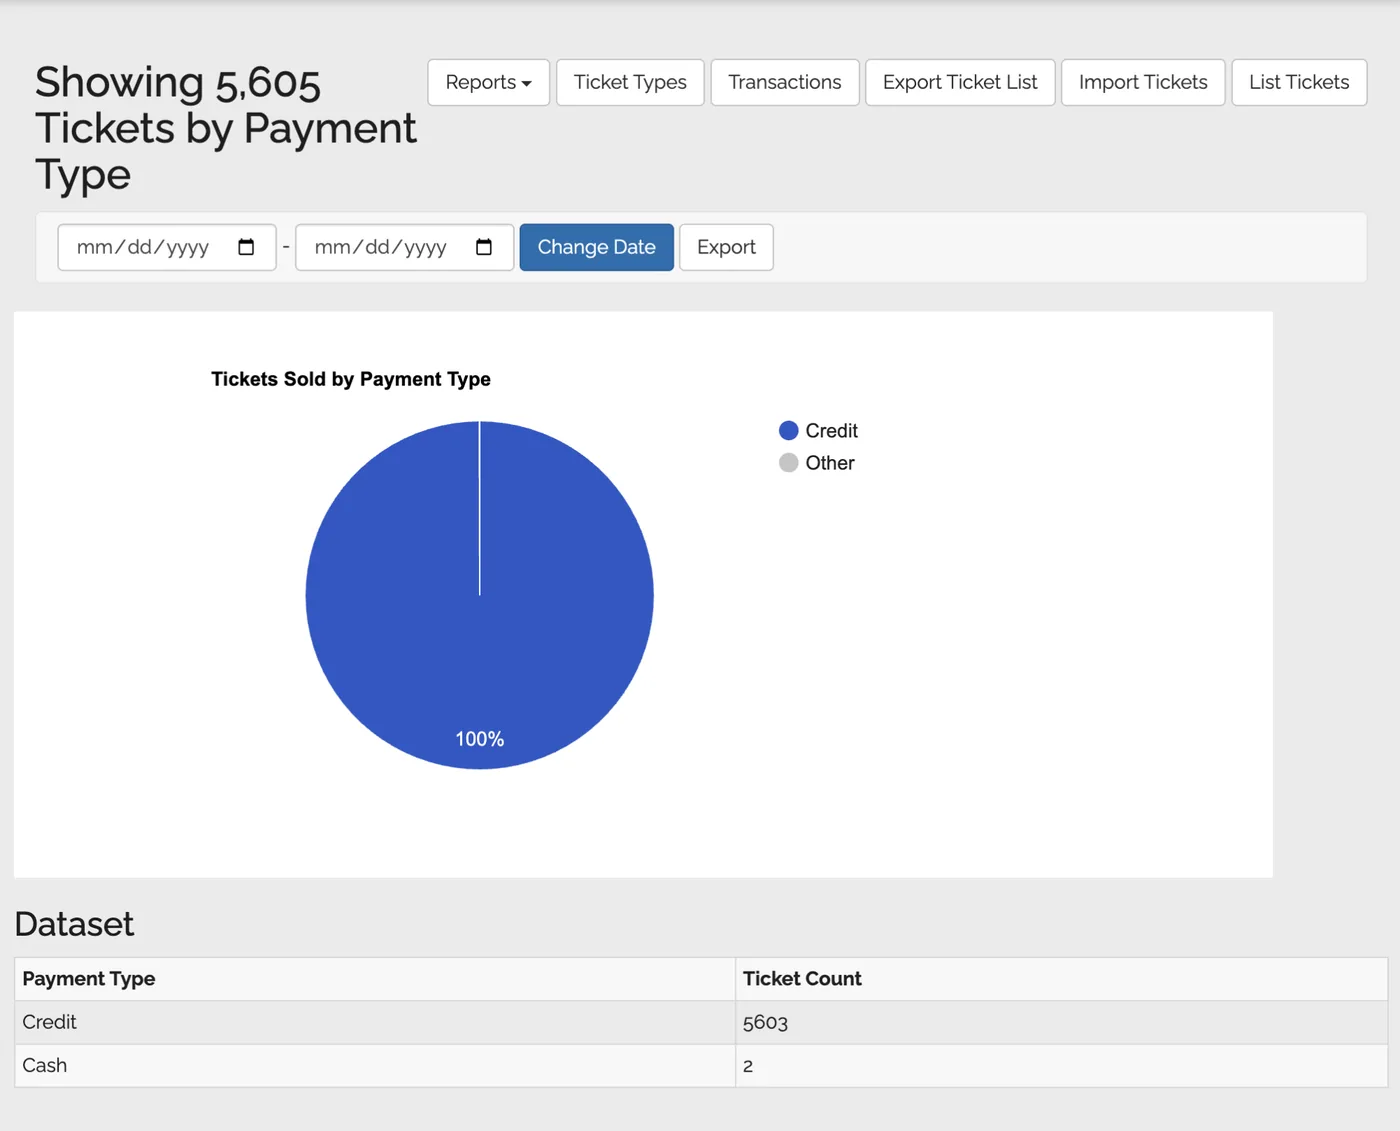1400x1131 pixels.
Task: Click the Dataset heading
Action: click(x=74, y=924)
